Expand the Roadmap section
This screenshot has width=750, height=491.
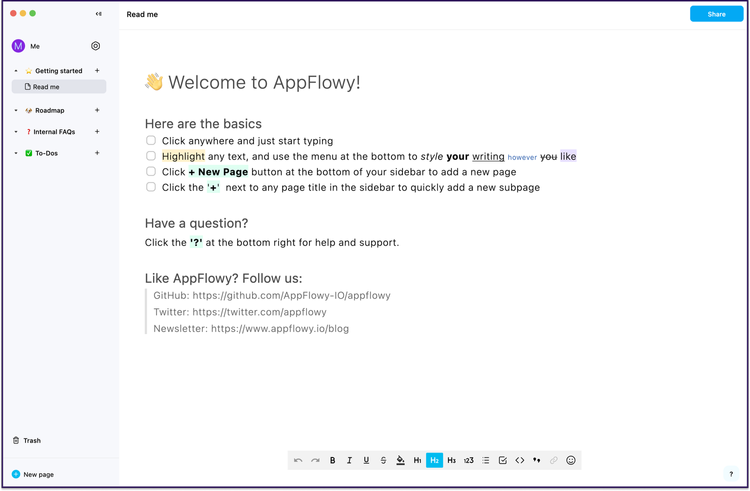[x=16, y=110]
